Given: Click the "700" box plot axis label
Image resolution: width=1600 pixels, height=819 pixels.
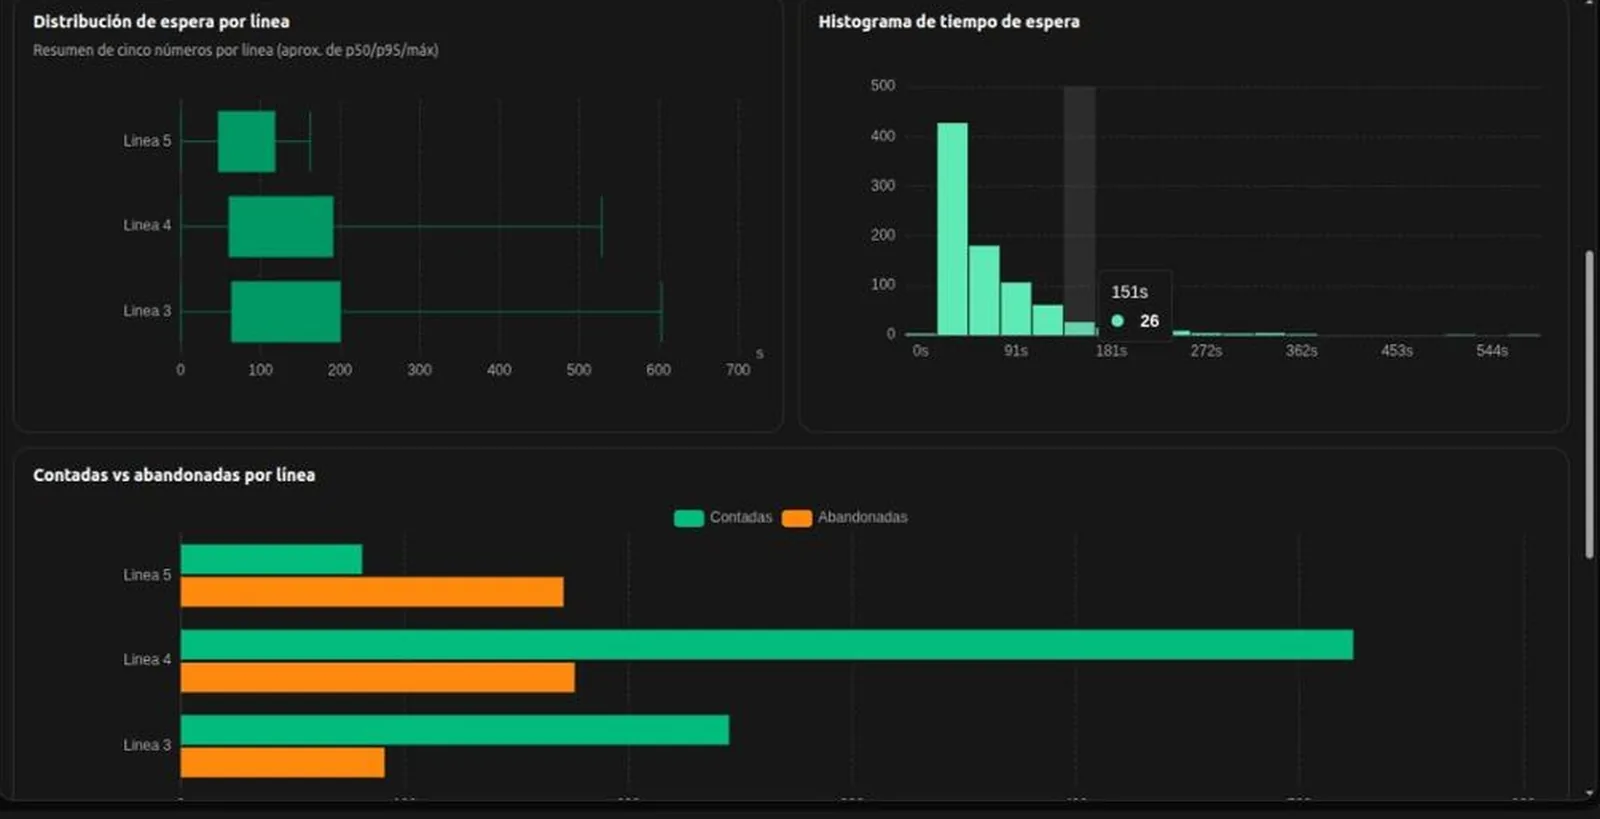Looking at the screenshot, I should (x=738, y=370).
